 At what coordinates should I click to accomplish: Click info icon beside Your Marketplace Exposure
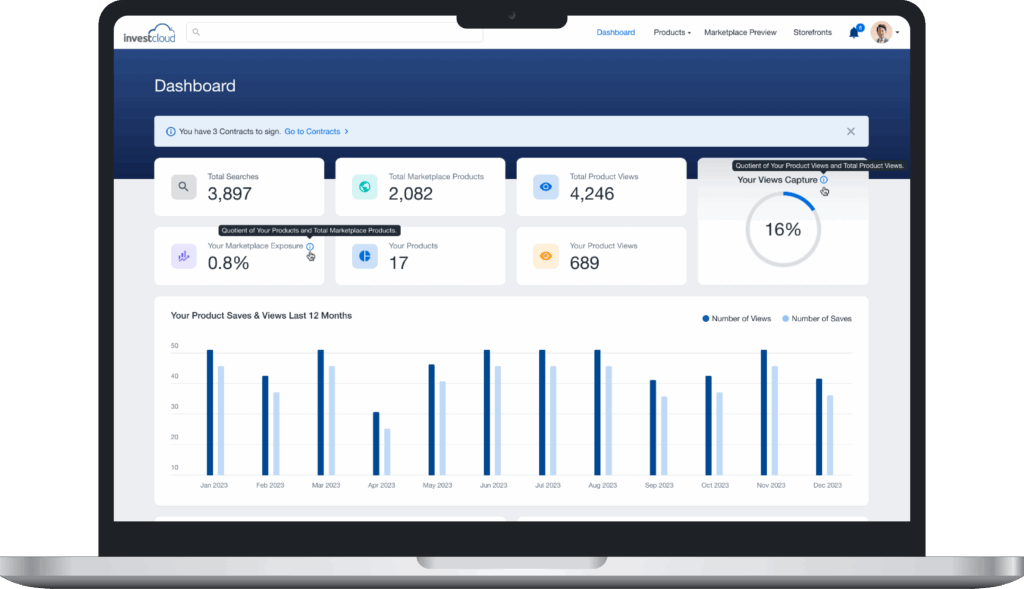[310, 246]
